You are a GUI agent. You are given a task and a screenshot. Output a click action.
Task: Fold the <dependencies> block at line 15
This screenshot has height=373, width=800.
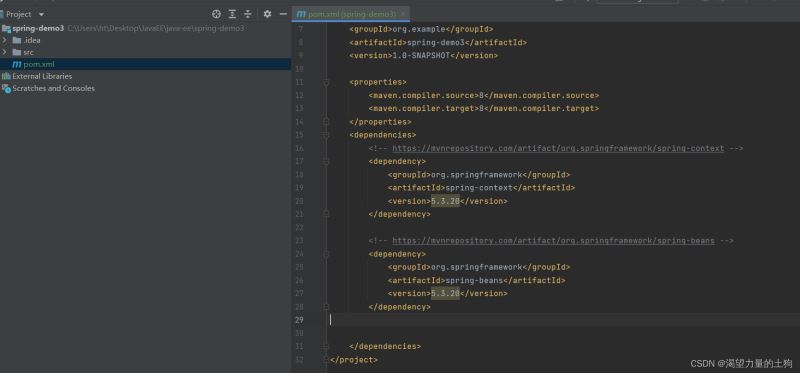pos(326,135)
